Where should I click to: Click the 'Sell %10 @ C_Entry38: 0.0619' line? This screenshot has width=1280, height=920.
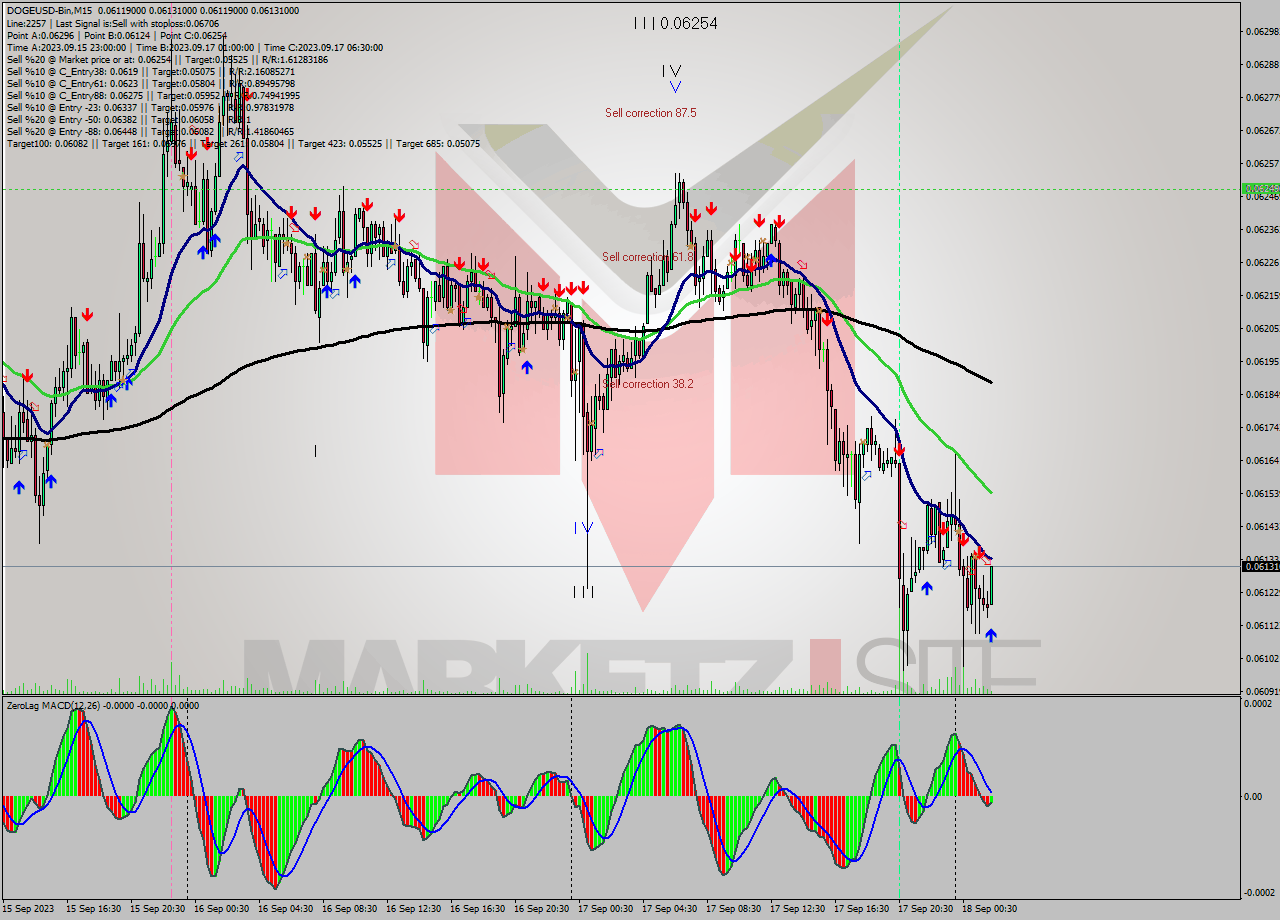[150, 71]
